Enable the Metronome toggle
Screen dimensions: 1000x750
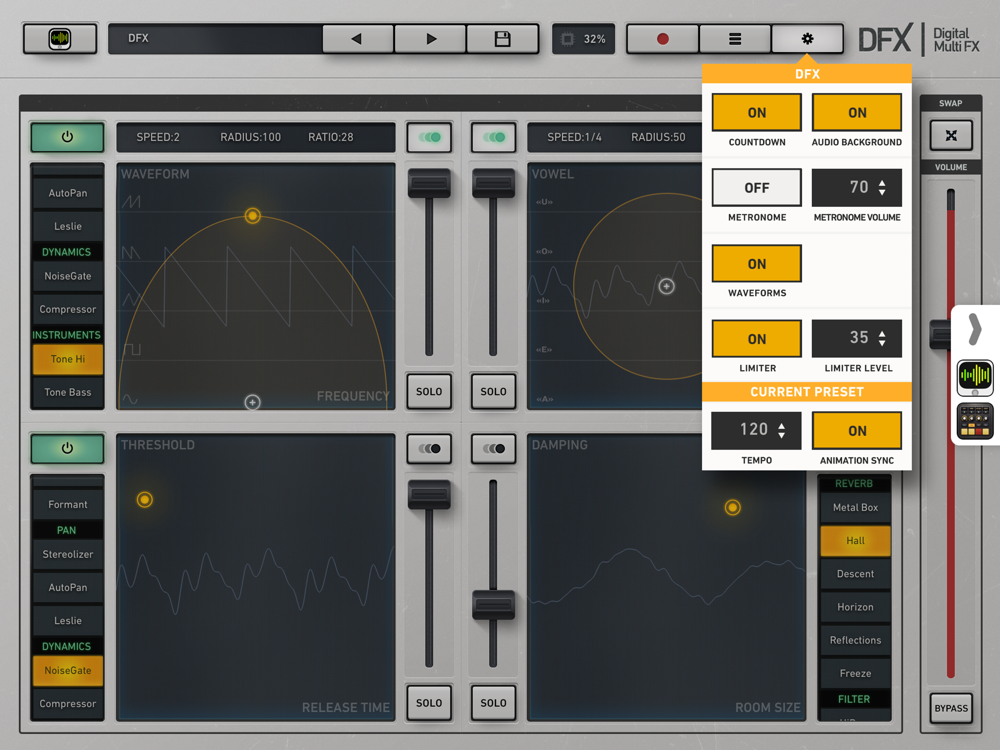756,188
